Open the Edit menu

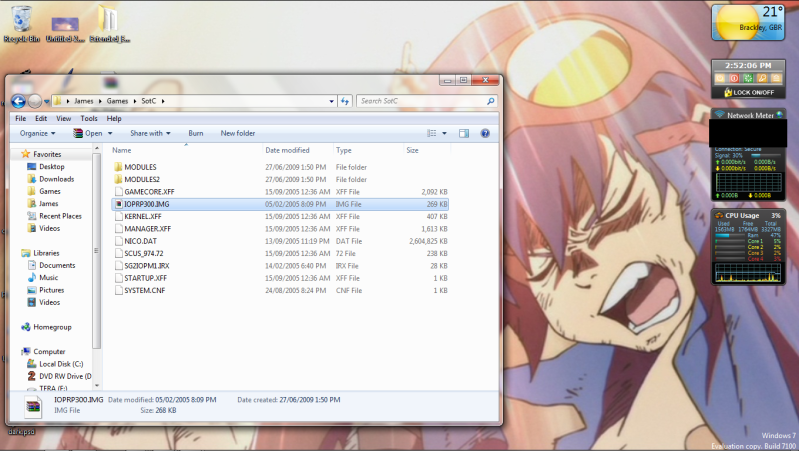(41, 118)
